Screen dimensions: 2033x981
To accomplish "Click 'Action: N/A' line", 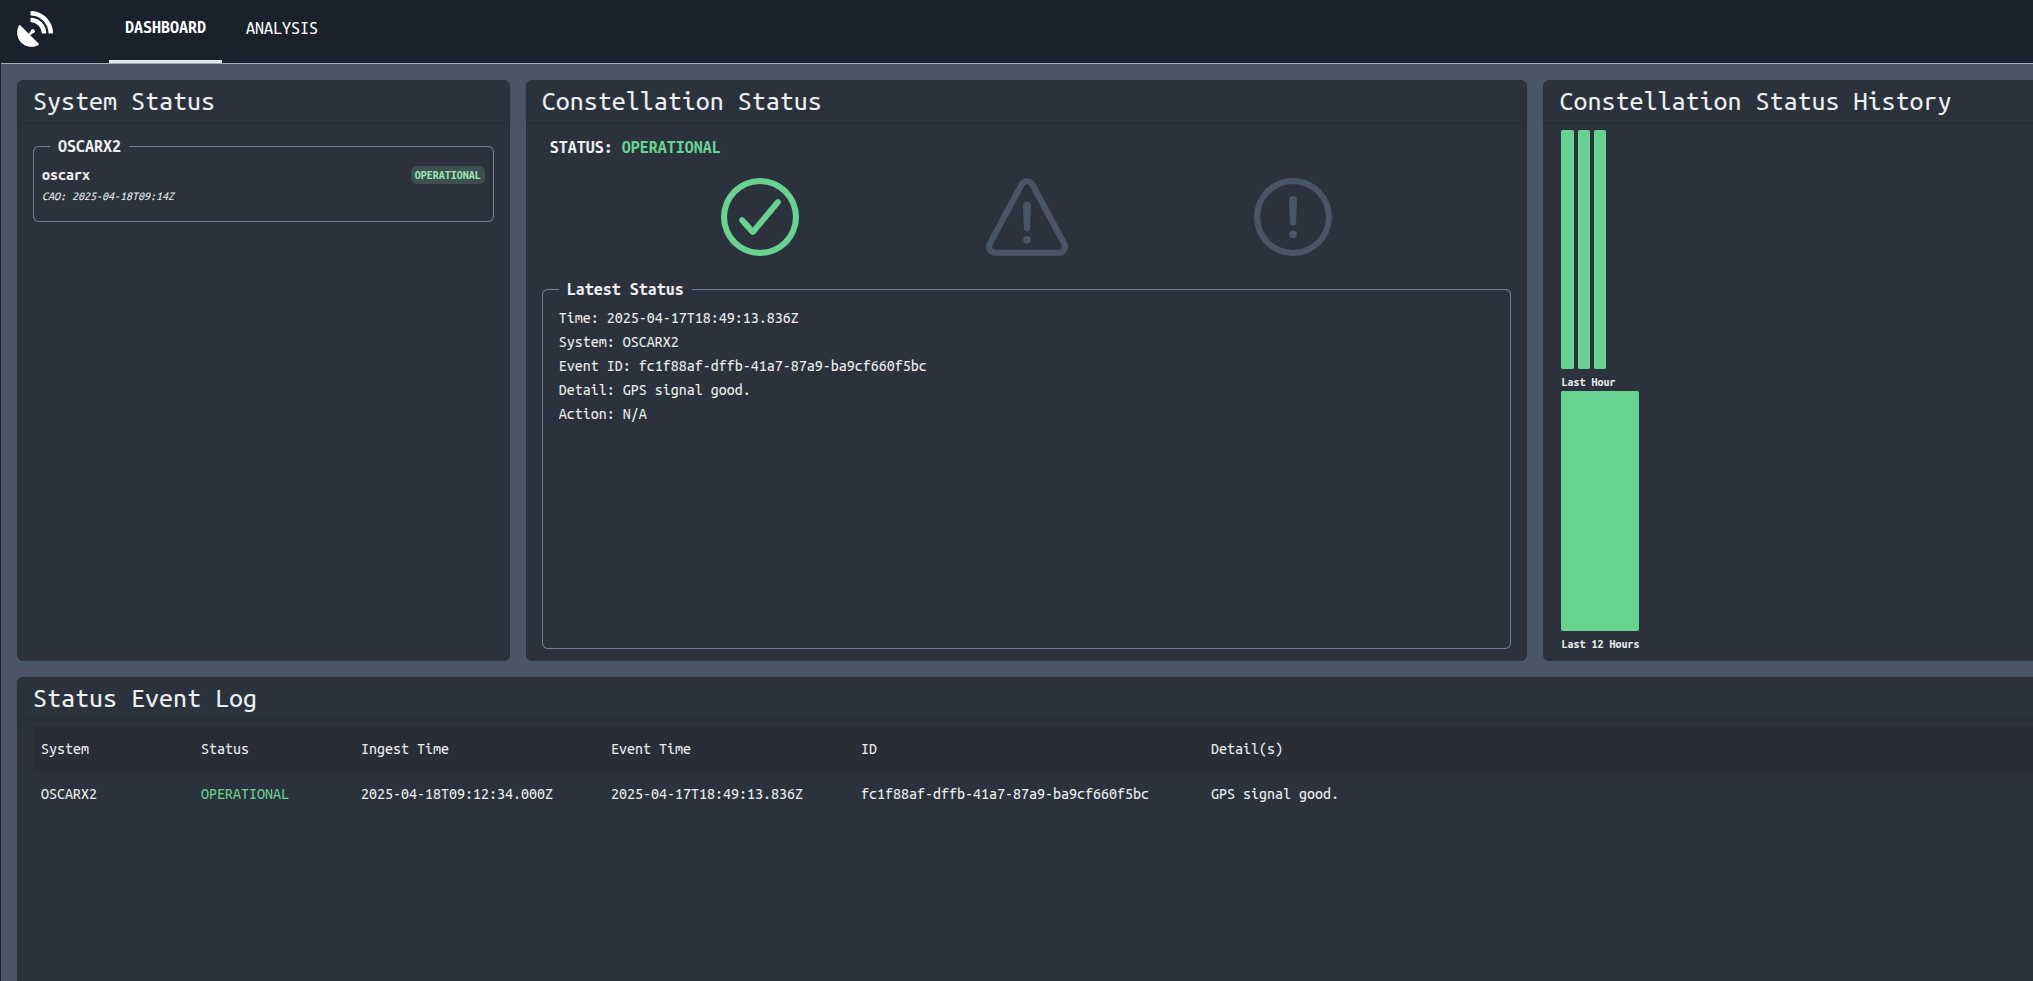I will tap(603, 414).
